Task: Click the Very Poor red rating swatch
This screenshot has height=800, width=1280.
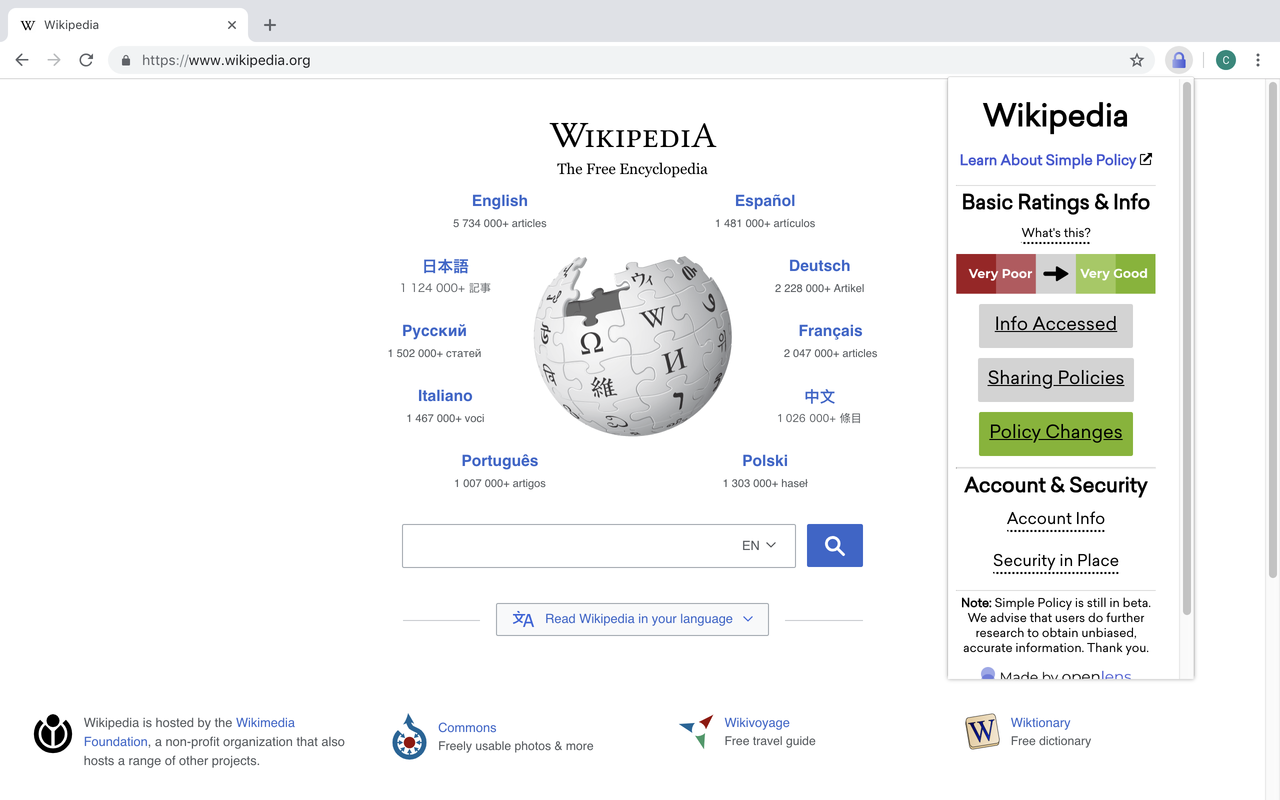Action: [x=996, y=274]
